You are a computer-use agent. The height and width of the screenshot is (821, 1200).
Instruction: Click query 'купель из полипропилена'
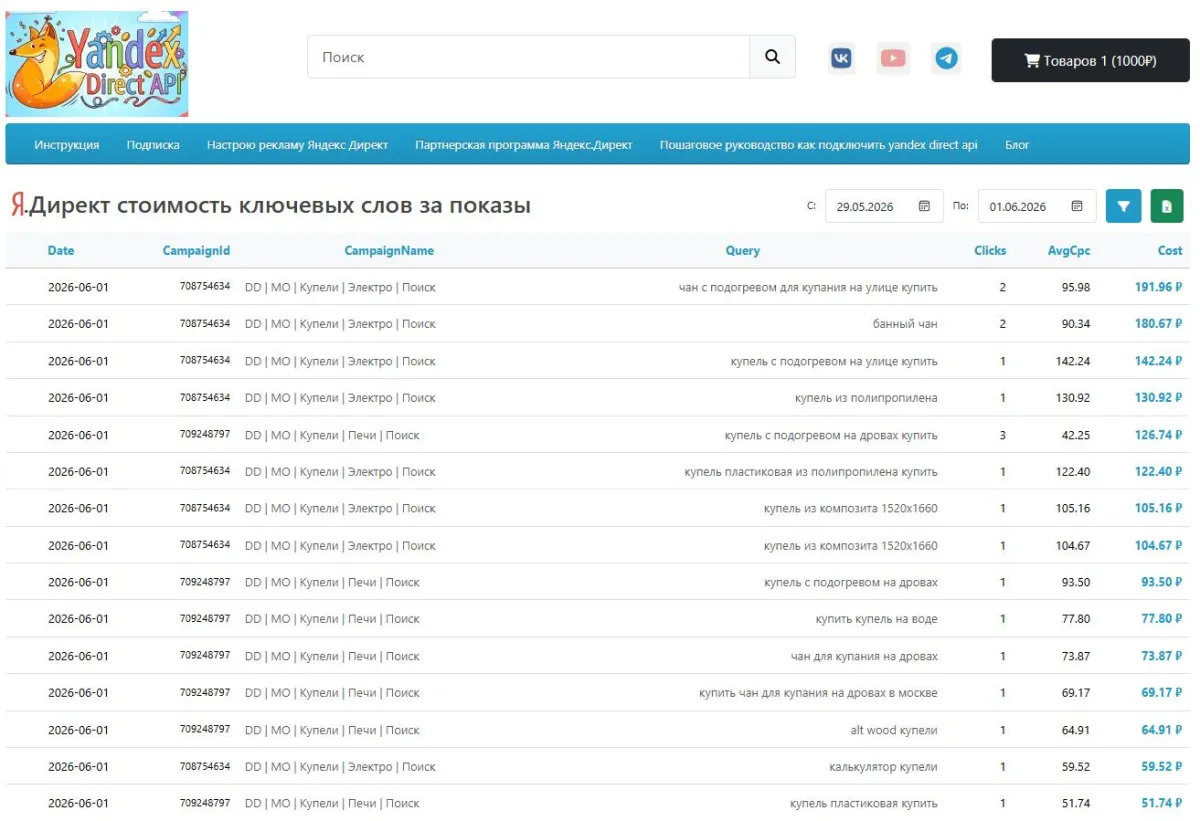866,398
